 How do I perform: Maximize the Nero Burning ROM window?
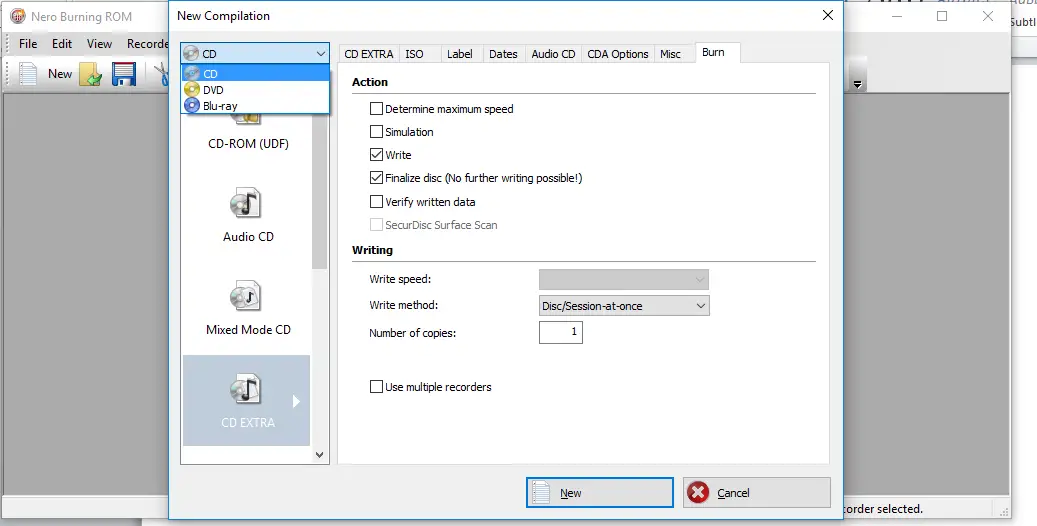(x=942, y=17)
